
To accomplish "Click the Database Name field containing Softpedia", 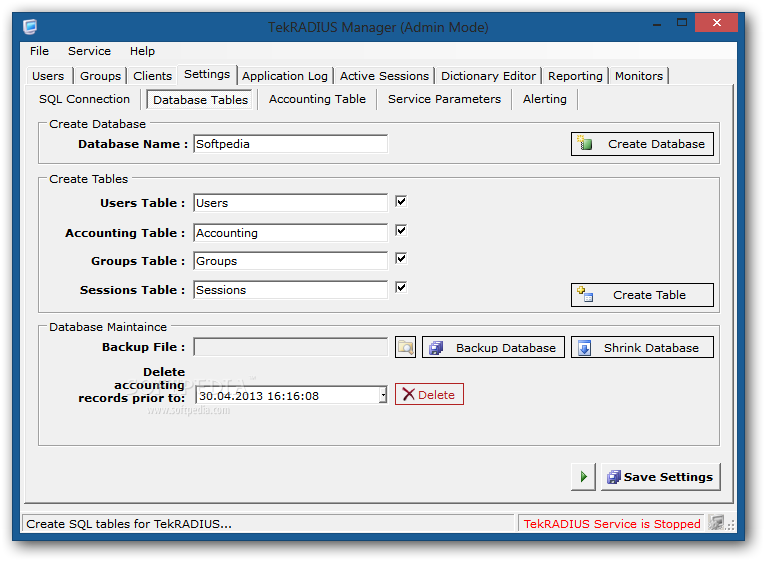I will pos(290,144).
